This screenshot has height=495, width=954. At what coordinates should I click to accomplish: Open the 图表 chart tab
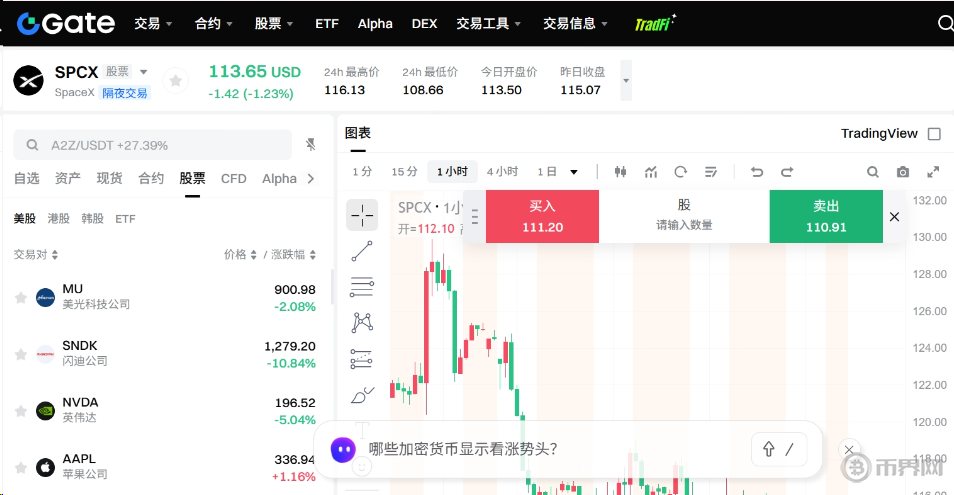tap(358, 133)
